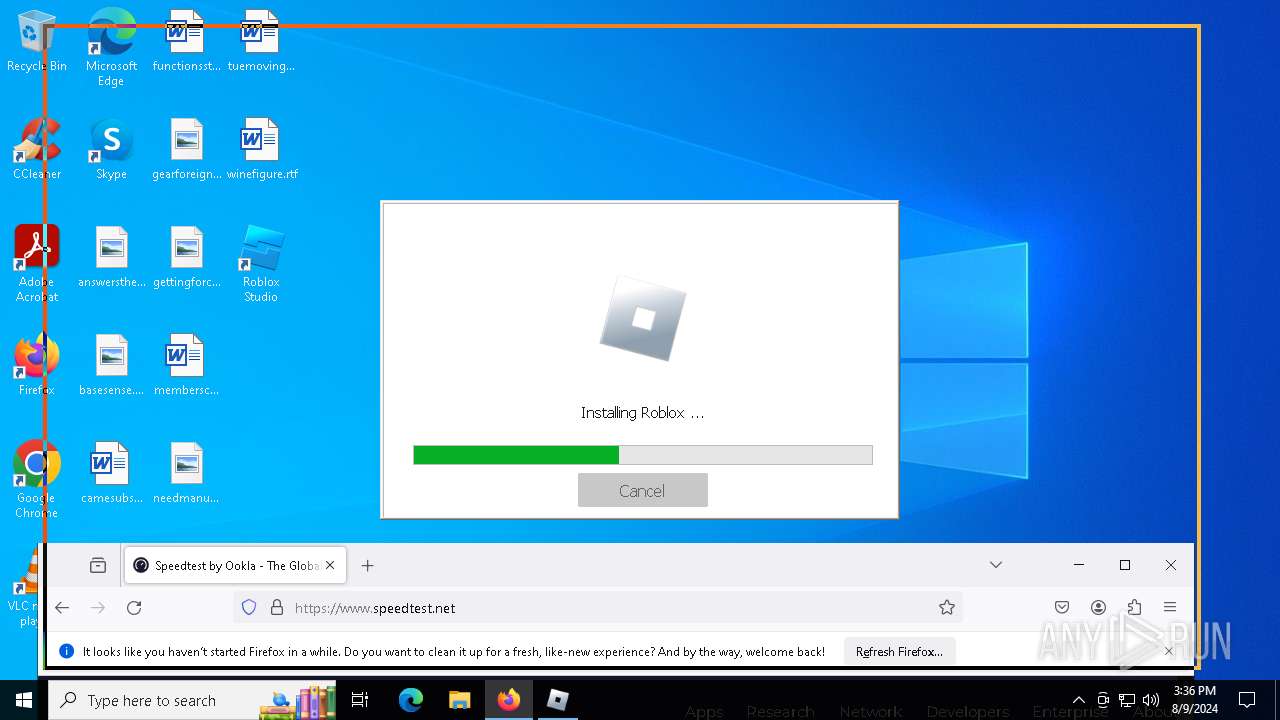Select the answersthe... image file icon
Viewport: 1280px width, 720px height.
point(111,257)
